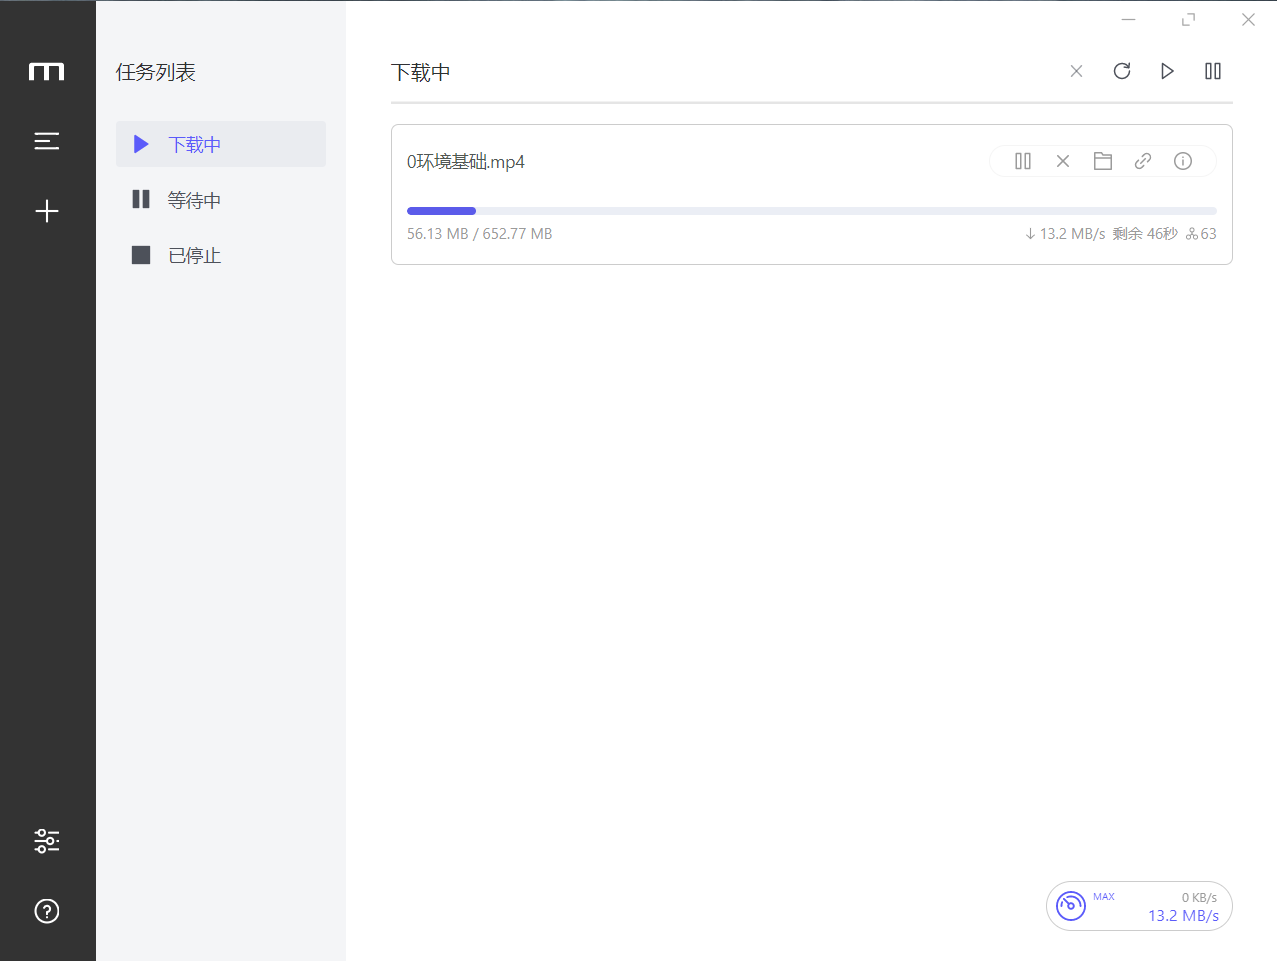Add a new download task

[x=47, y=211]
